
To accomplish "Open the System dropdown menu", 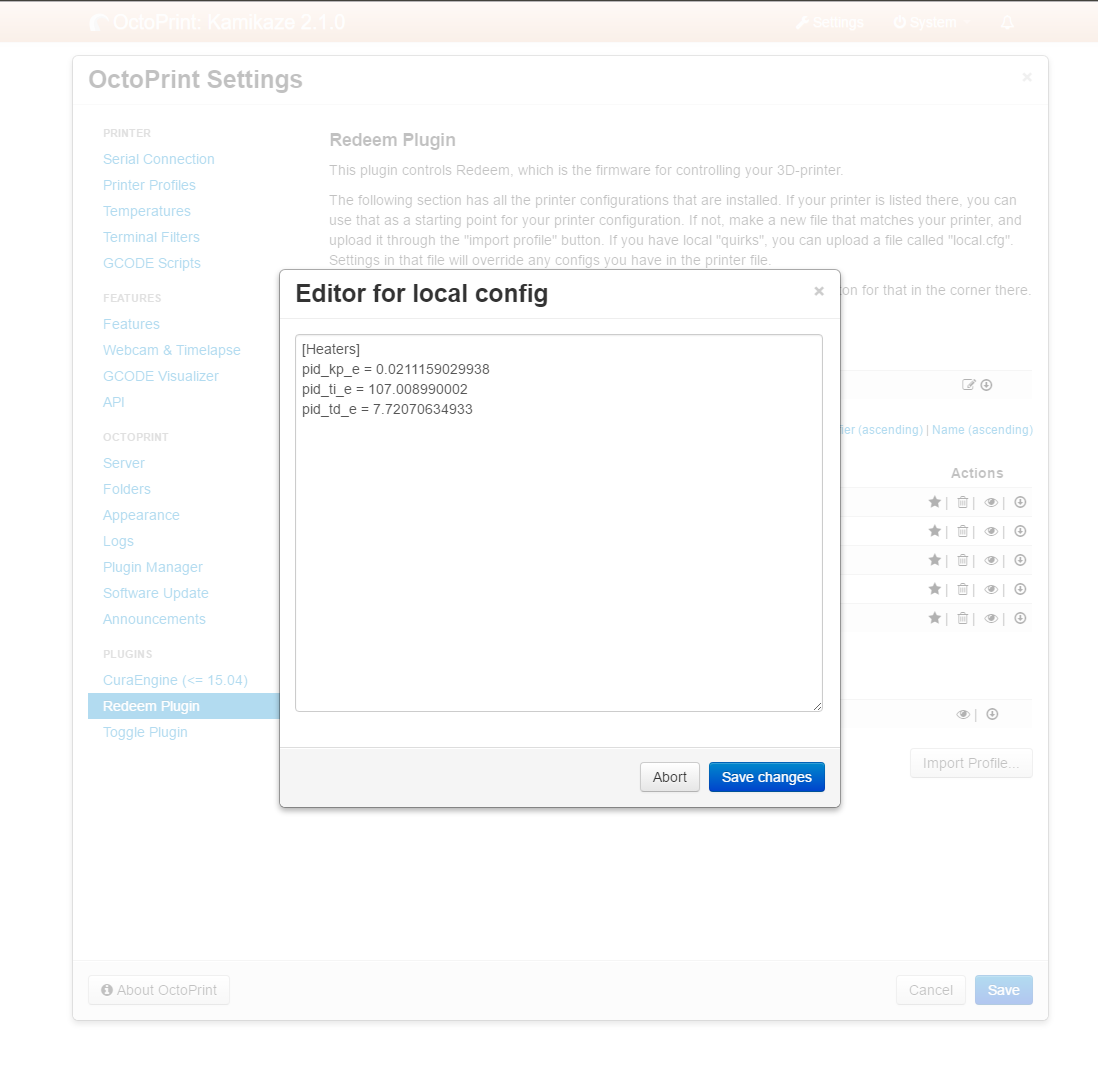I will (x=925, y=23).
